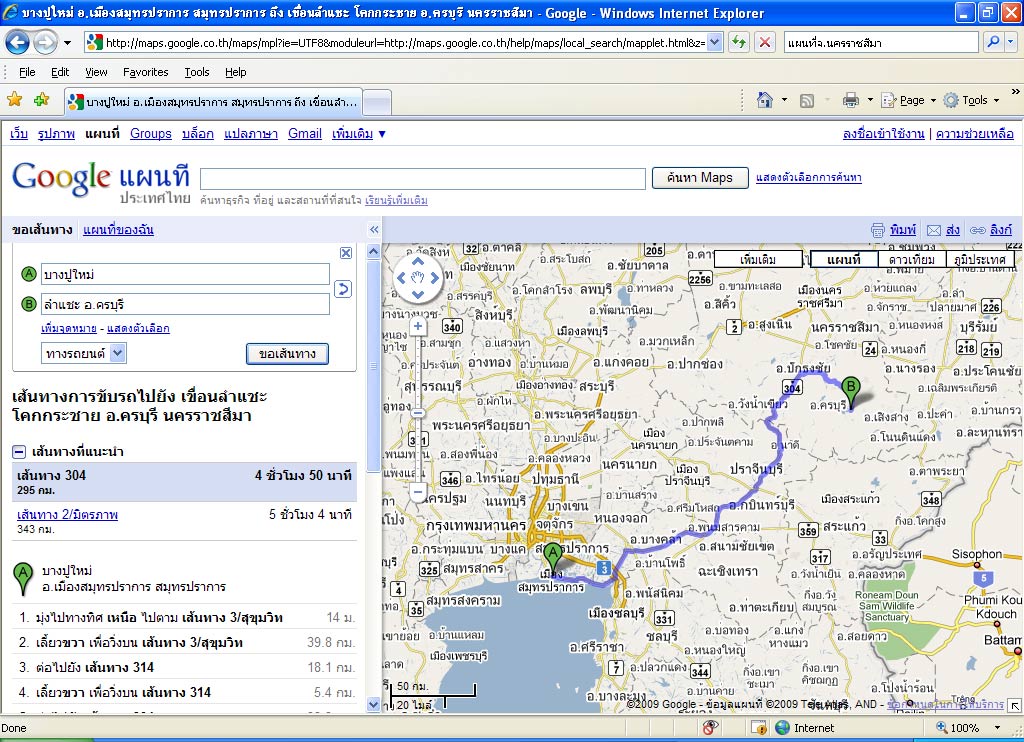Screen dimensions: 1024x742
Task: Open the Recent Pages dropdown arrow
Action: coord(67,44)
